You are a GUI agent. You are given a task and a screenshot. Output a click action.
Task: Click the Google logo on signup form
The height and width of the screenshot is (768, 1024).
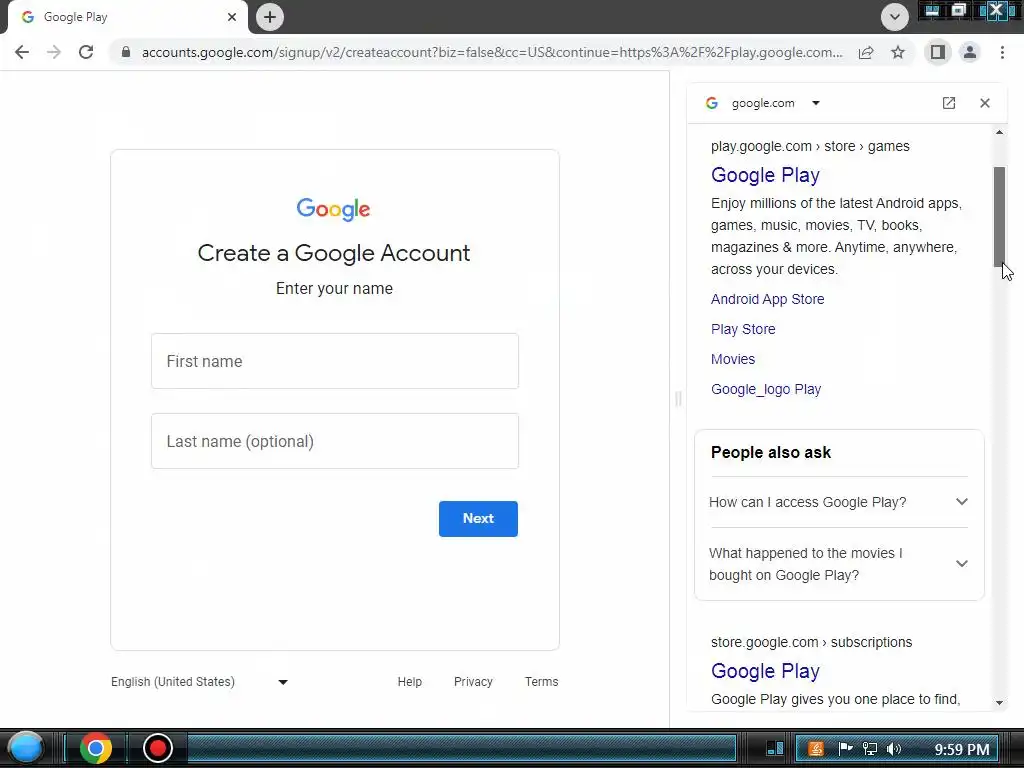[x=333, y=209]
